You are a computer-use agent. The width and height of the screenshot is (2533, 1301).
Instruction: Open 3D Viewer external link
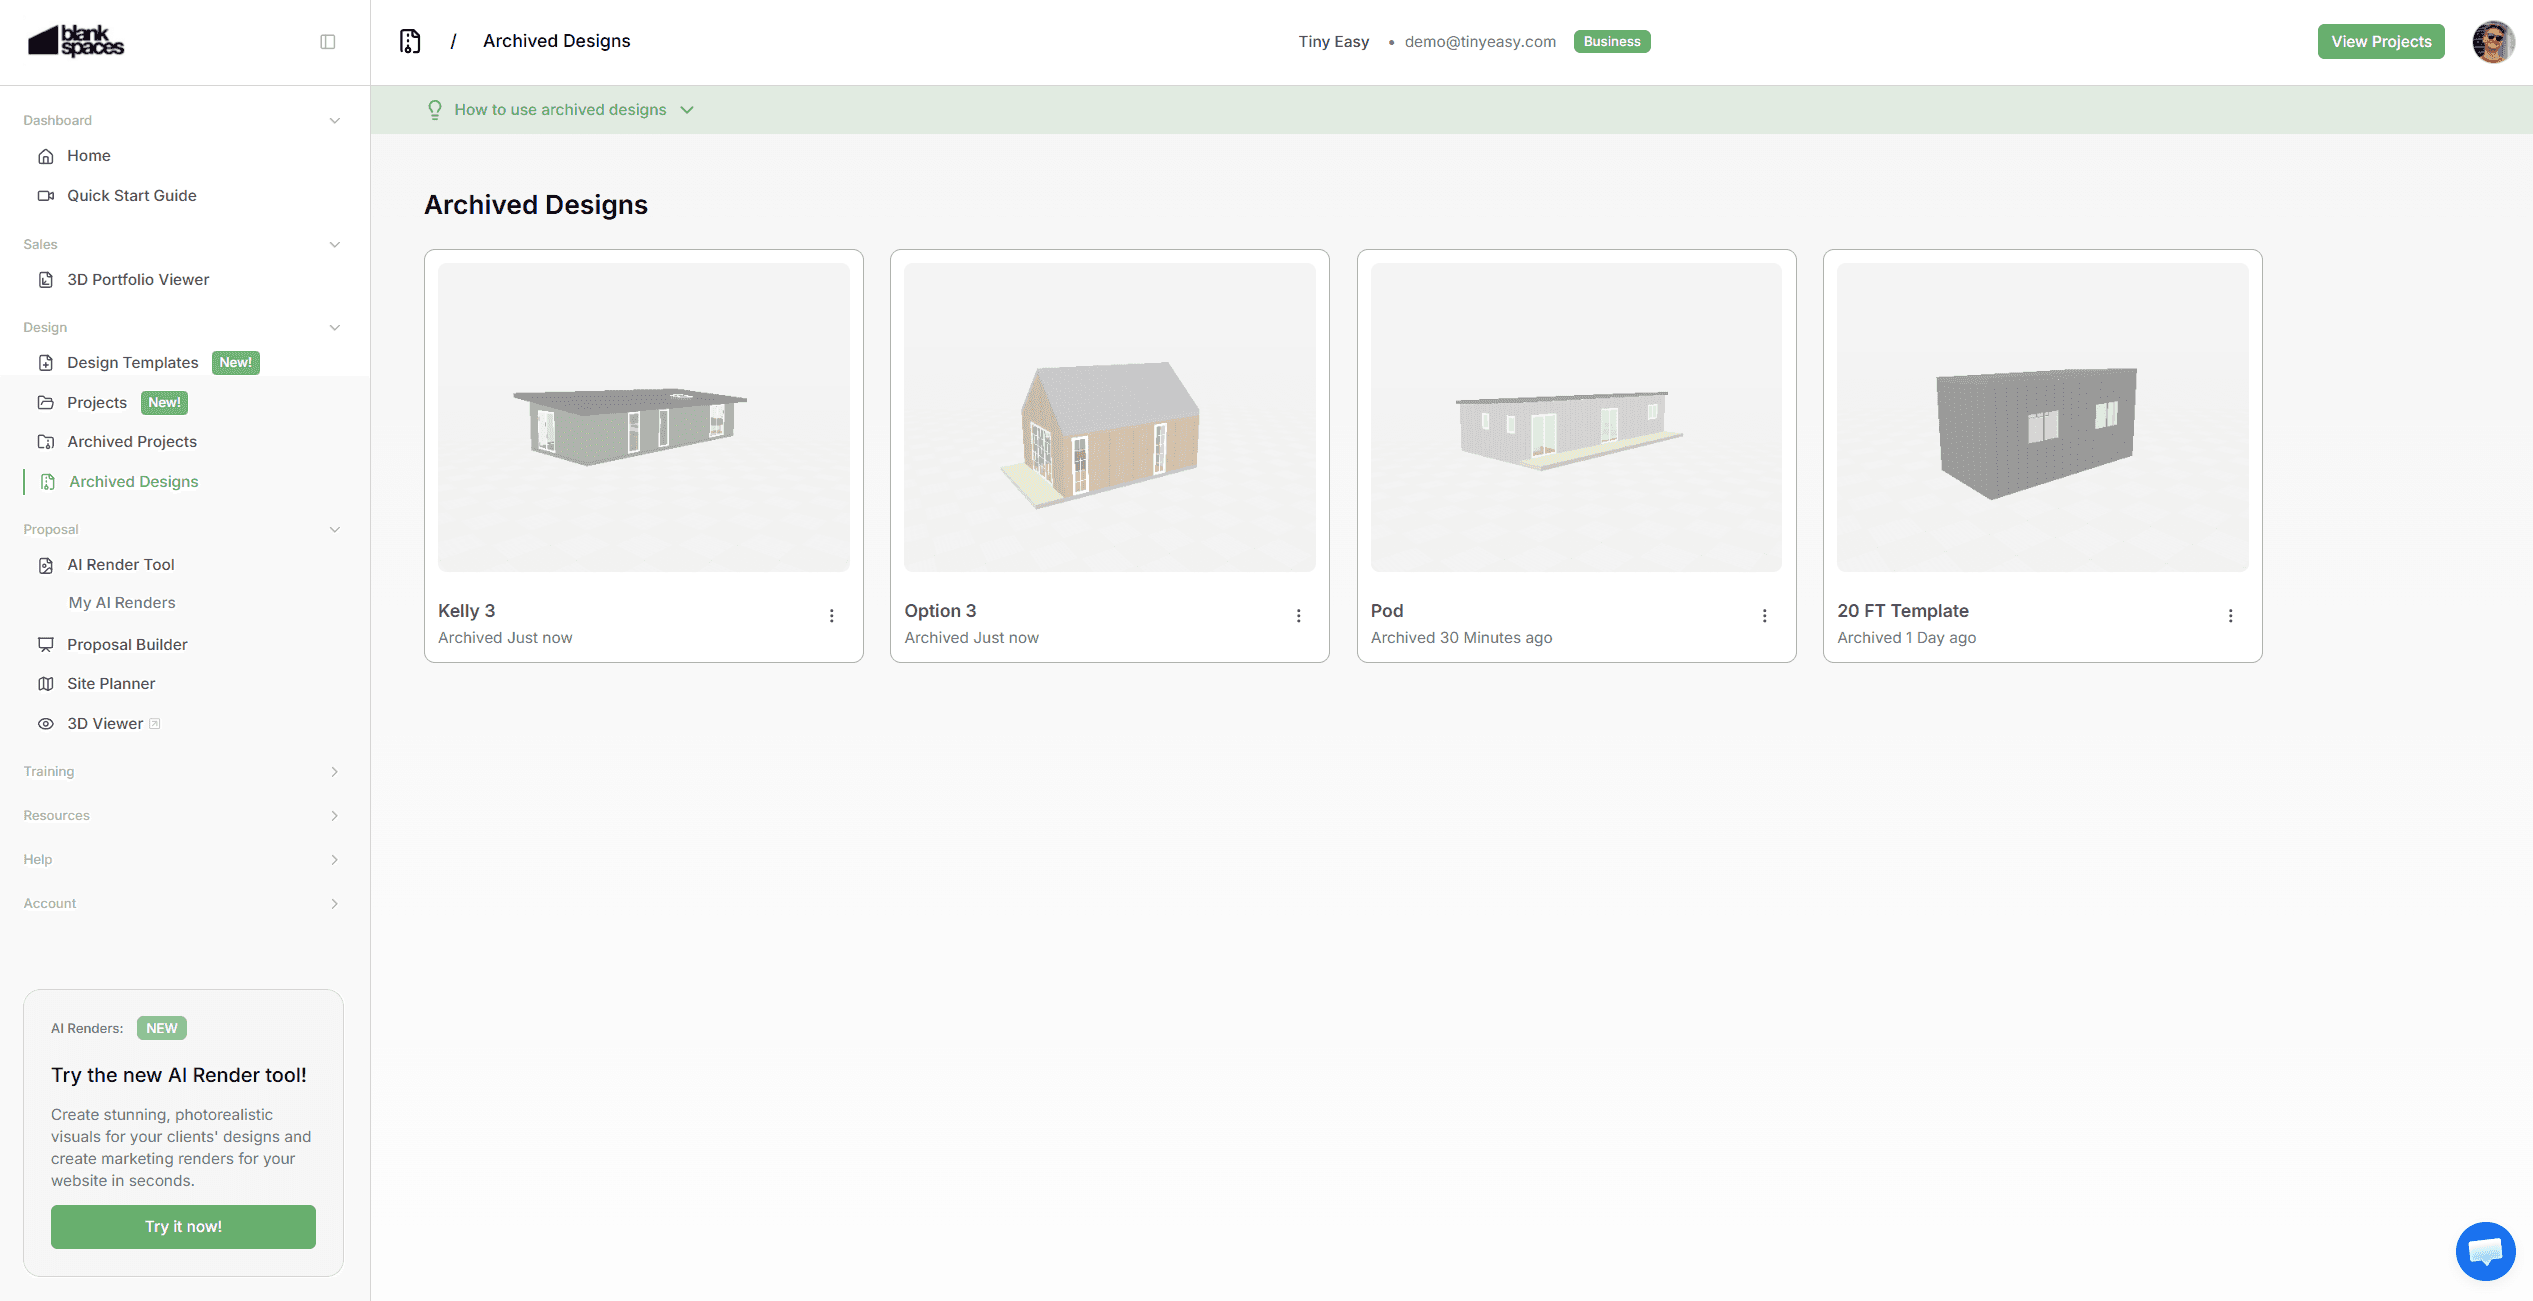pyautogui.click(x=105, y=724)
